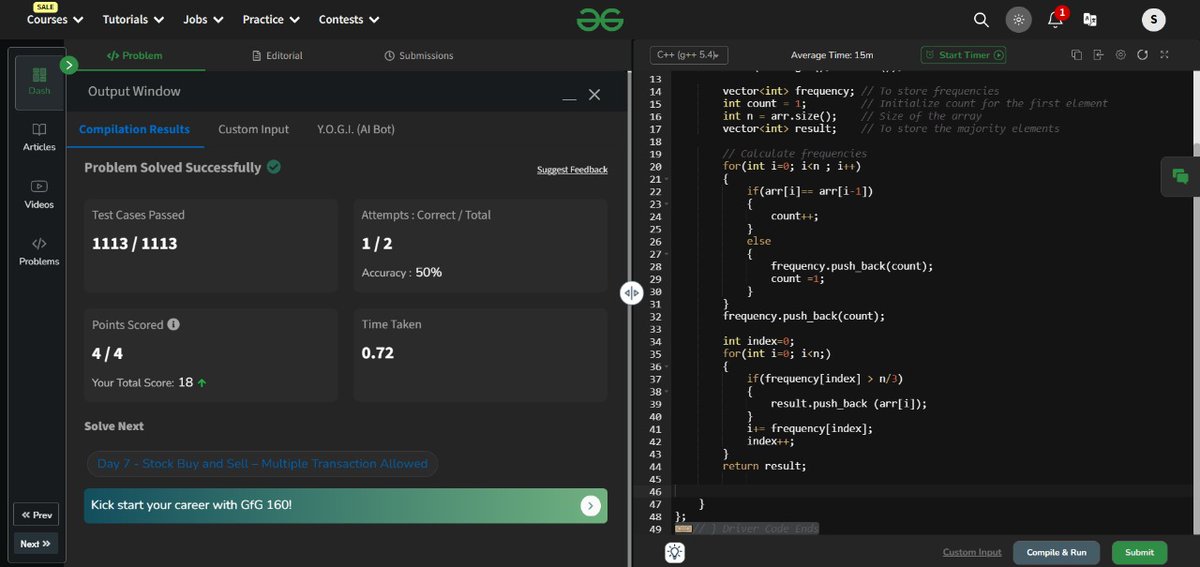
Task: Open the search magnifier icon
Action: (x=981, y=19)
